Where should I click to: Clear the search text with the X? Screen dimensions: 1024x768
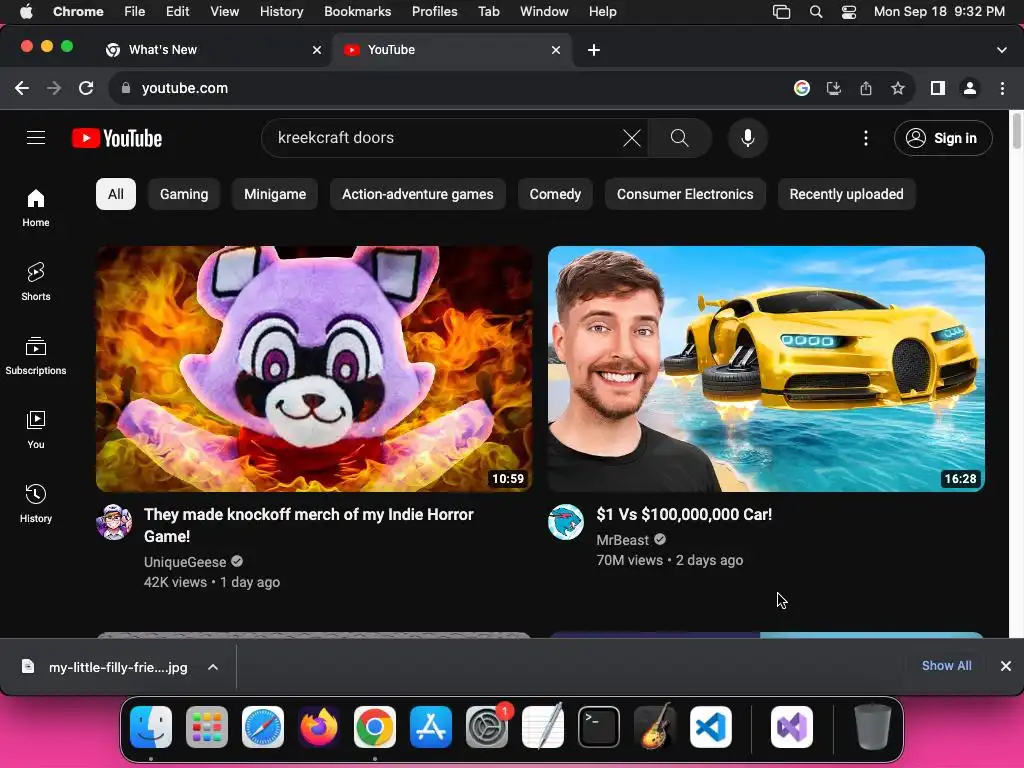(632, 138)
